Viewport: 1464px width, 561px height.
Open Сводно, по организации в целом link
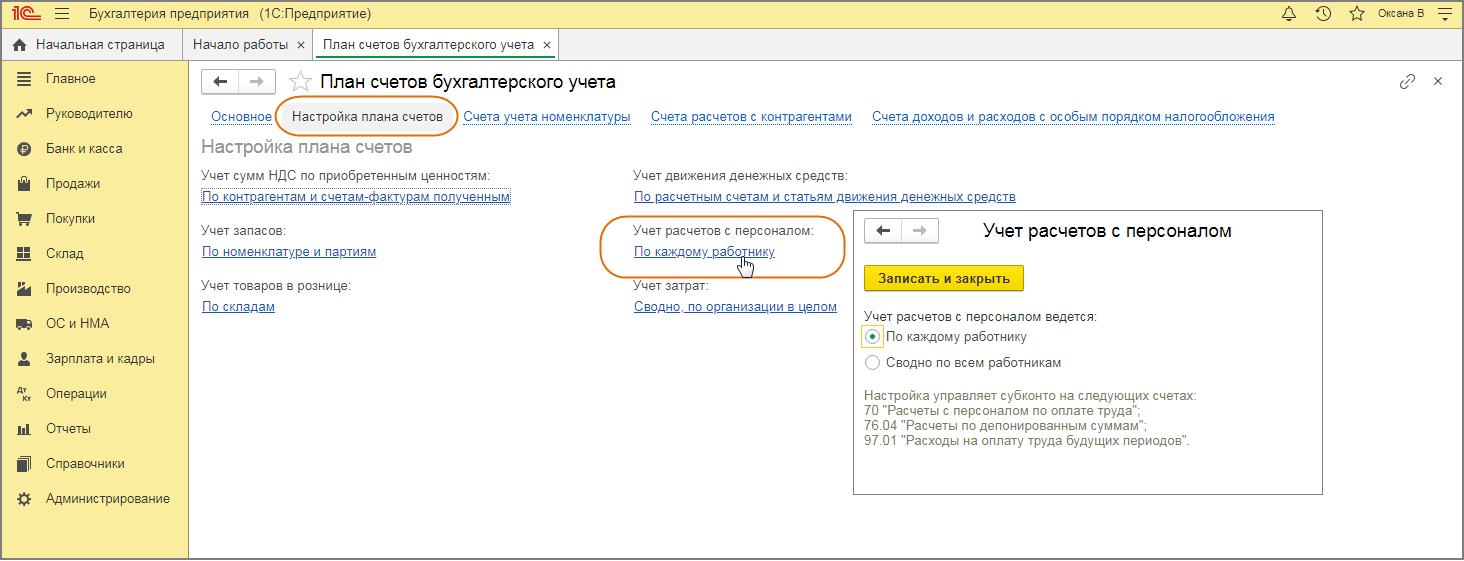click(x=735, y=307)
